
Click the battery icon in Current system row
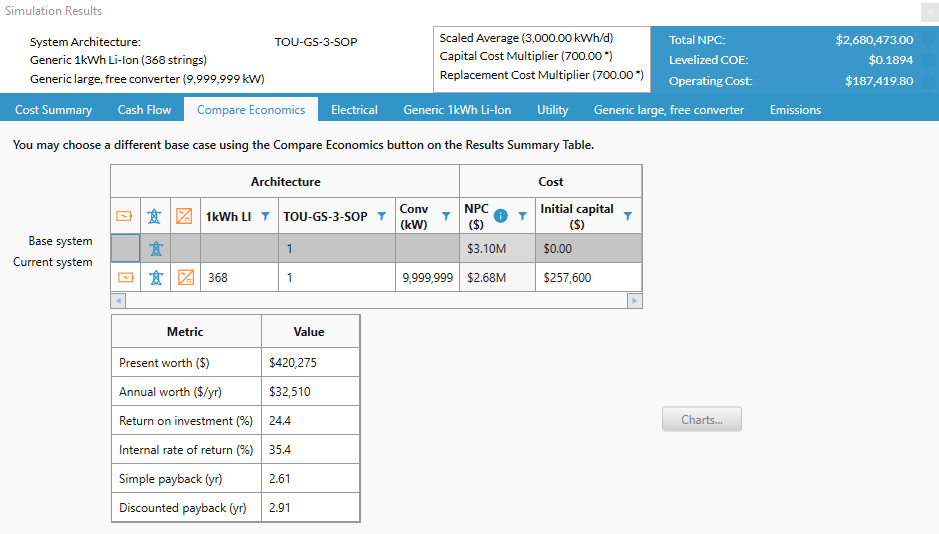pyautogui.click(x=126, y=277)
